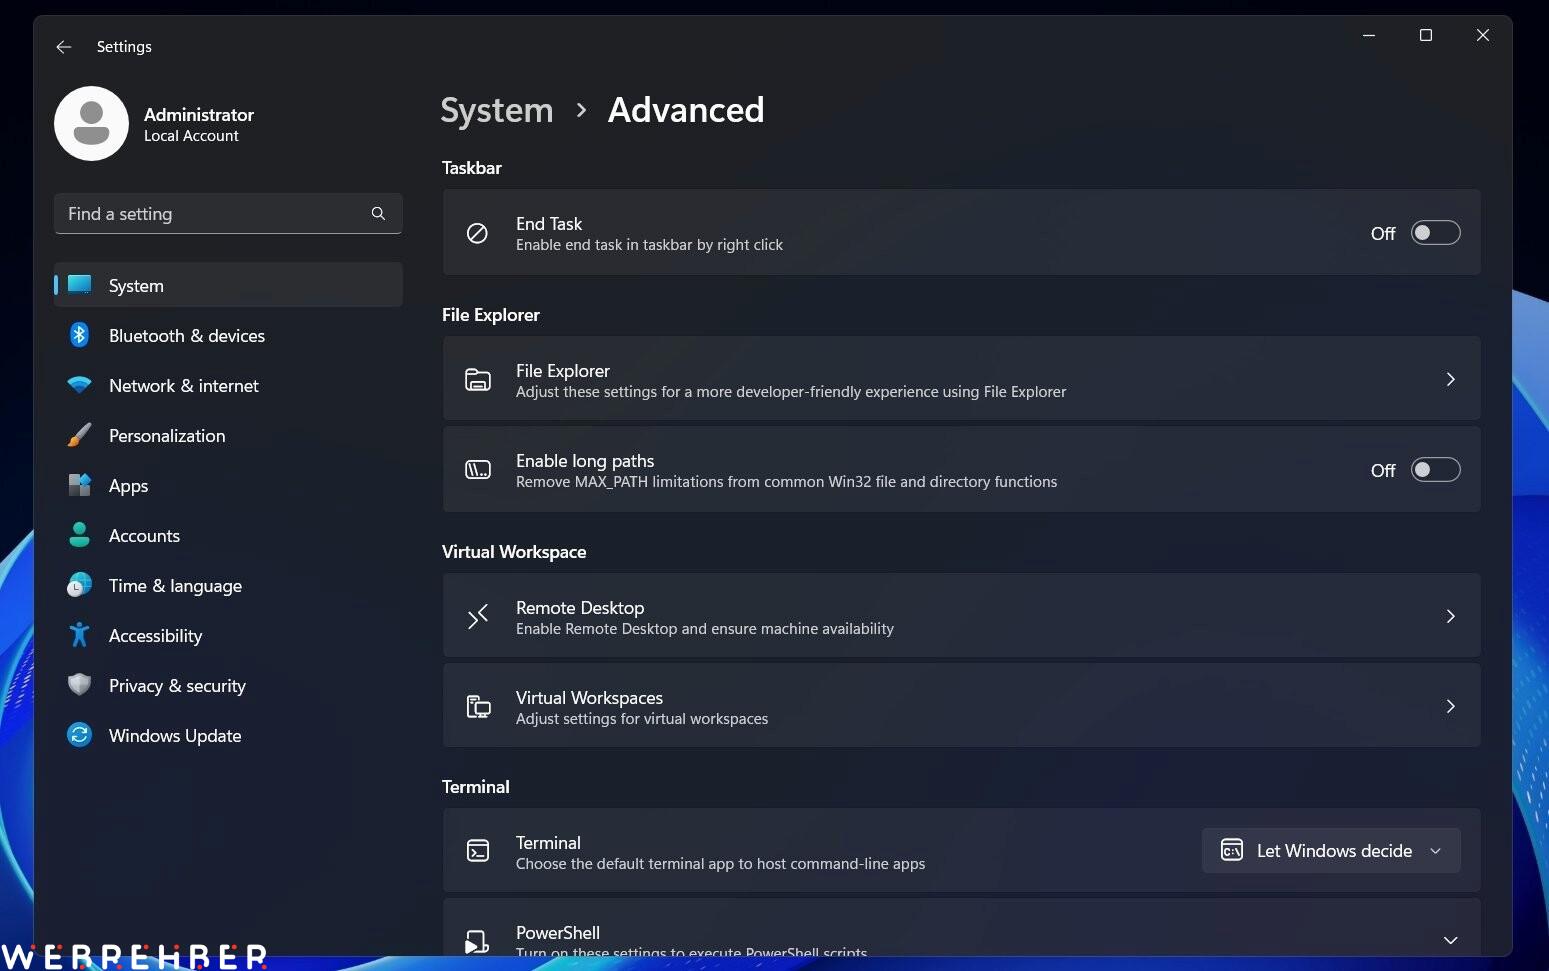1549x971 pixels.
Task: Click the File Explorer row title
Action: point(563,370)
